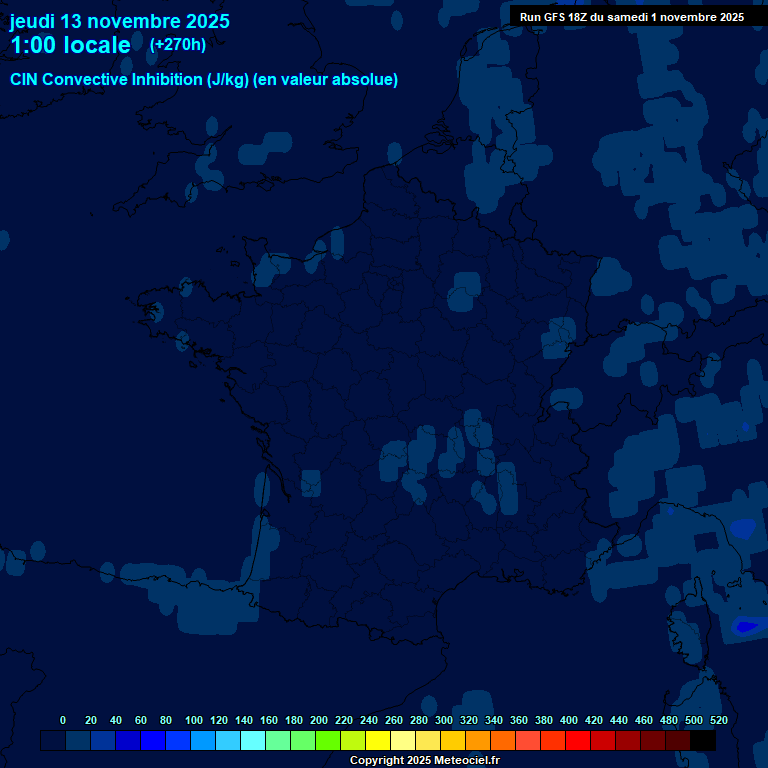Select the 60 J/kg legend swatch
The height and width of the screenshot is (768, 768).
128,740
